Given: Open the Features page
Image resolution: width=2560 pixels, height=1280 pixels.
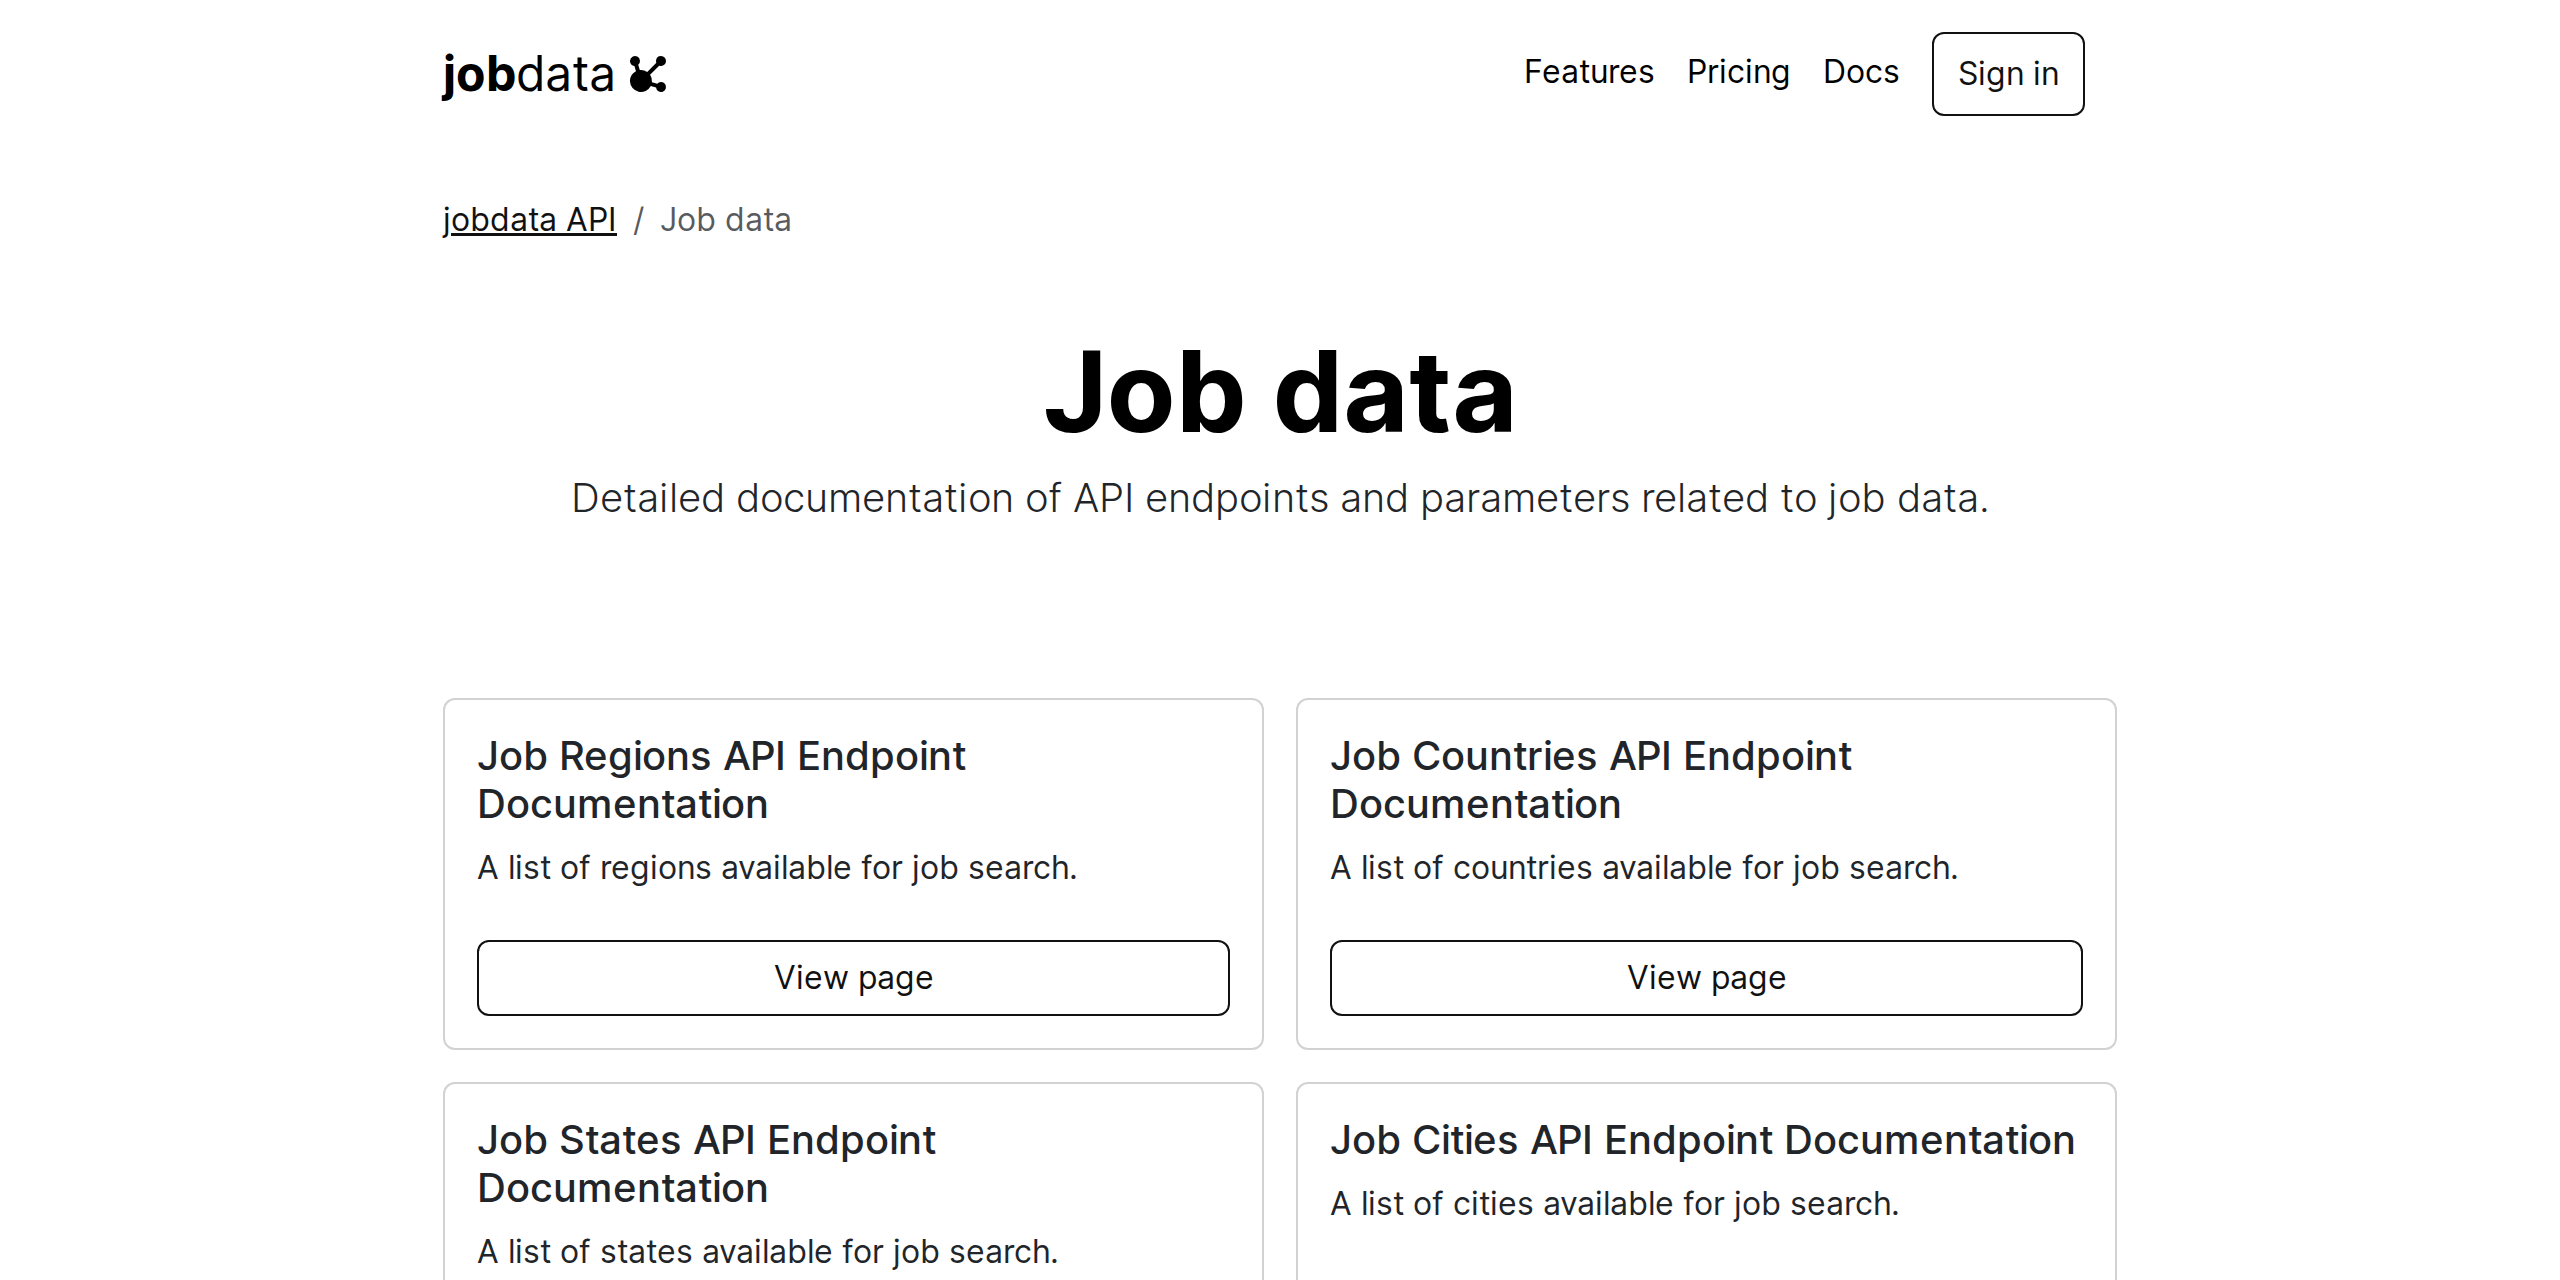Looking at the screenshot, I should [1588, 72].
